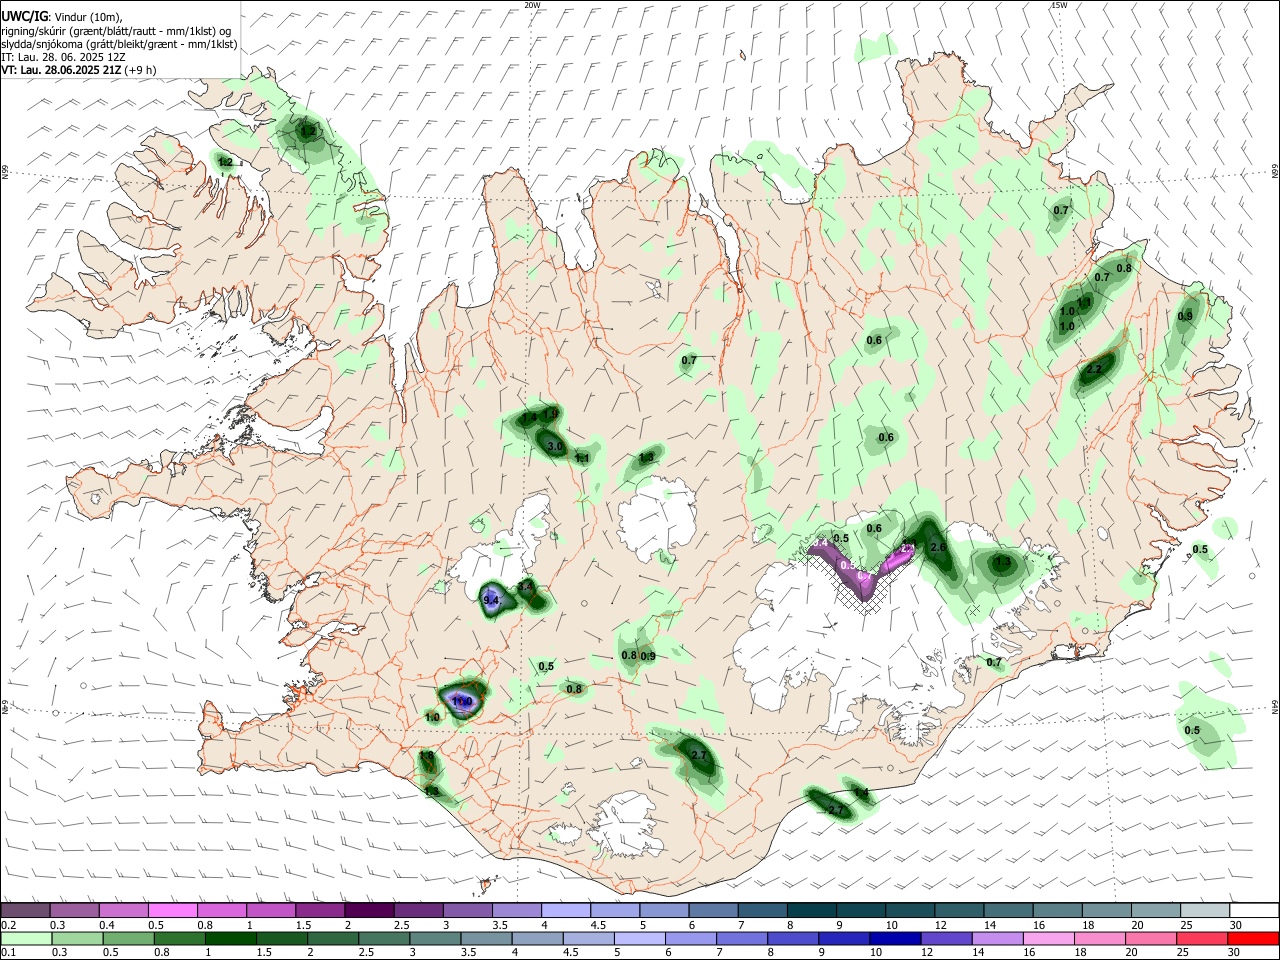Pick the royal blue 8 rain-scale swatch

pyautogui.click(x=791, y=938)
